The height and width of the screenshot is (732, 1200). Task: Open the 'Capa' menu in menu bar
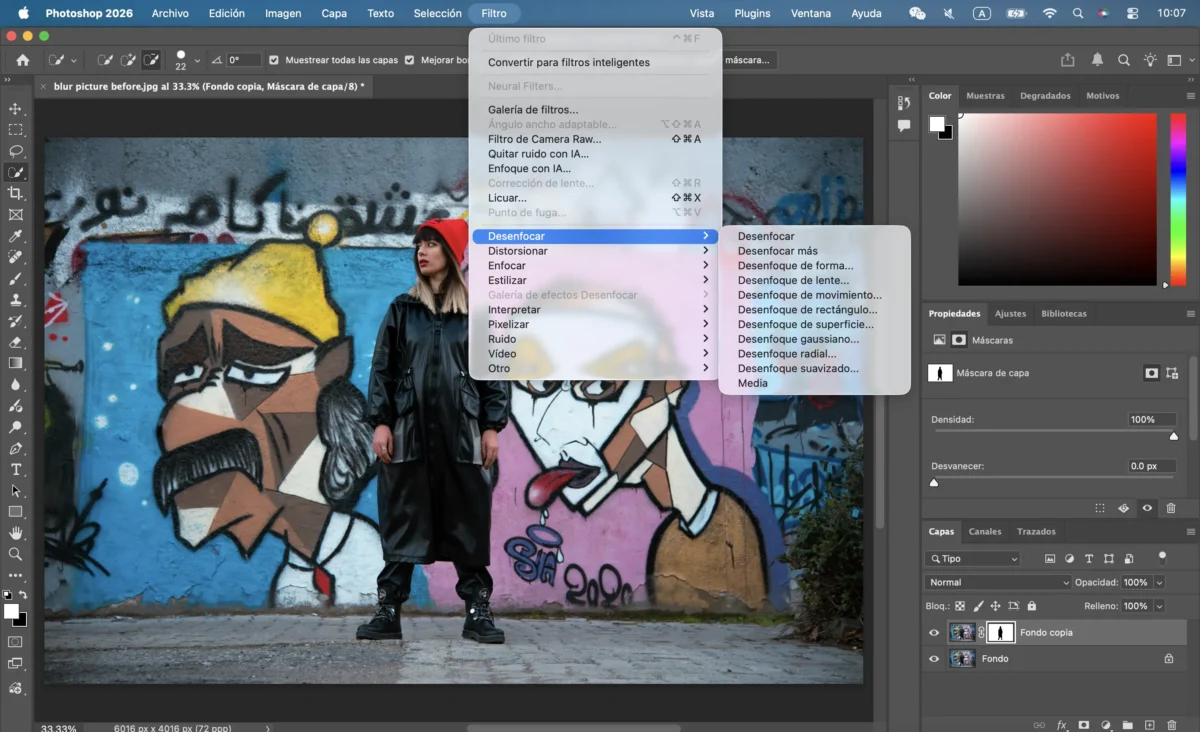334,13
